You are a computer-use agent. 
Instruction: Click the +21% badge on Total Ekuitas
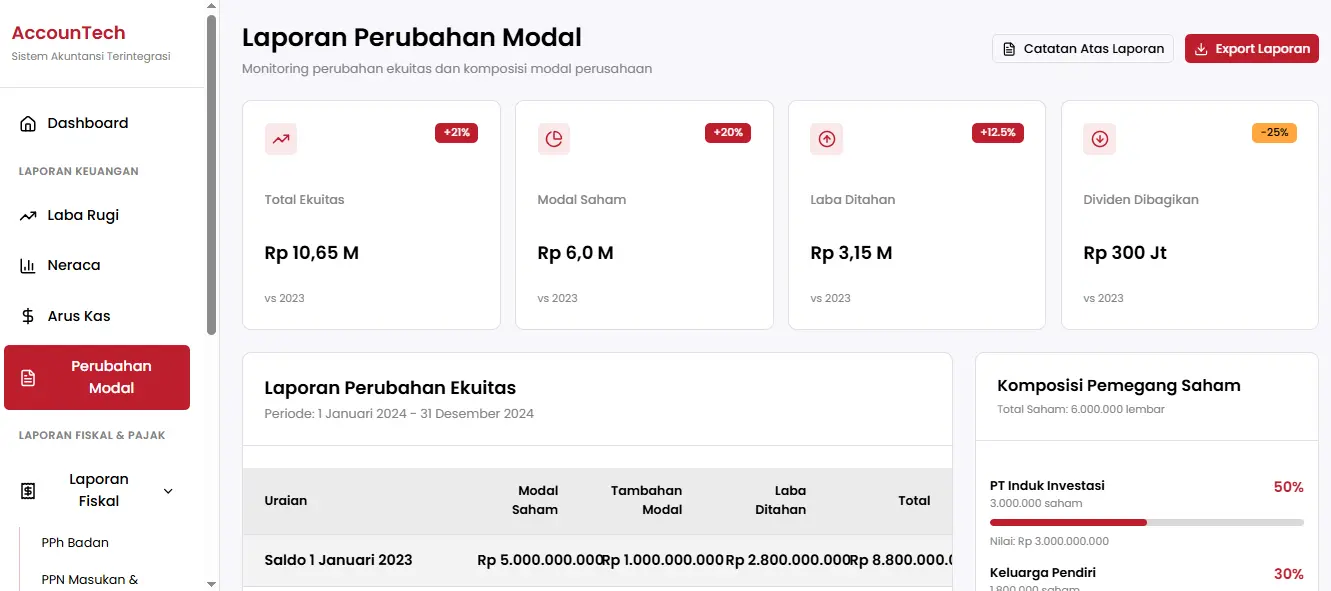456,132
